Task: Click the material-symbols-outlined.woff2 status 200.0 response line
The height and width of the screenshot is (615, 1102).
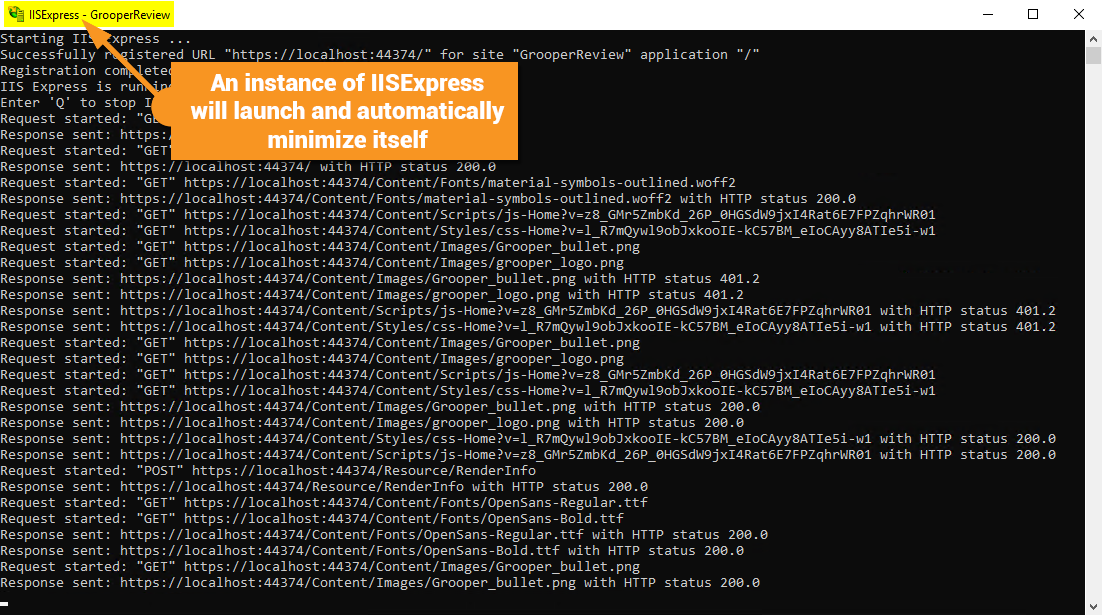Action: point(428,199)
